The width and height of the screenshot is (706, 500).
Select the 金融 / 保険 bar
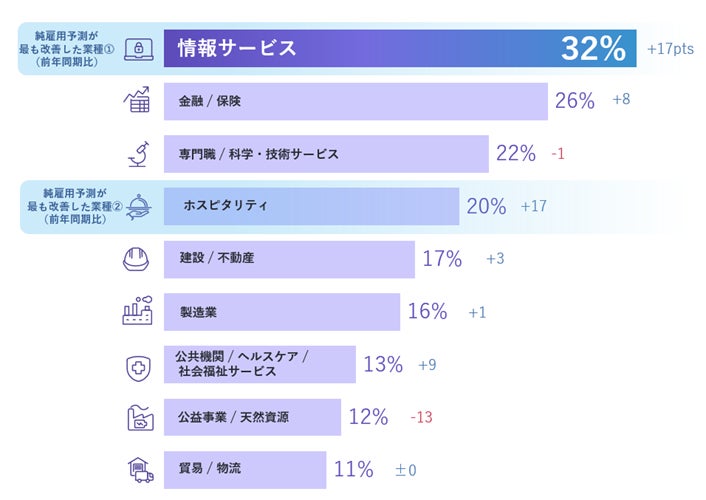355,101
